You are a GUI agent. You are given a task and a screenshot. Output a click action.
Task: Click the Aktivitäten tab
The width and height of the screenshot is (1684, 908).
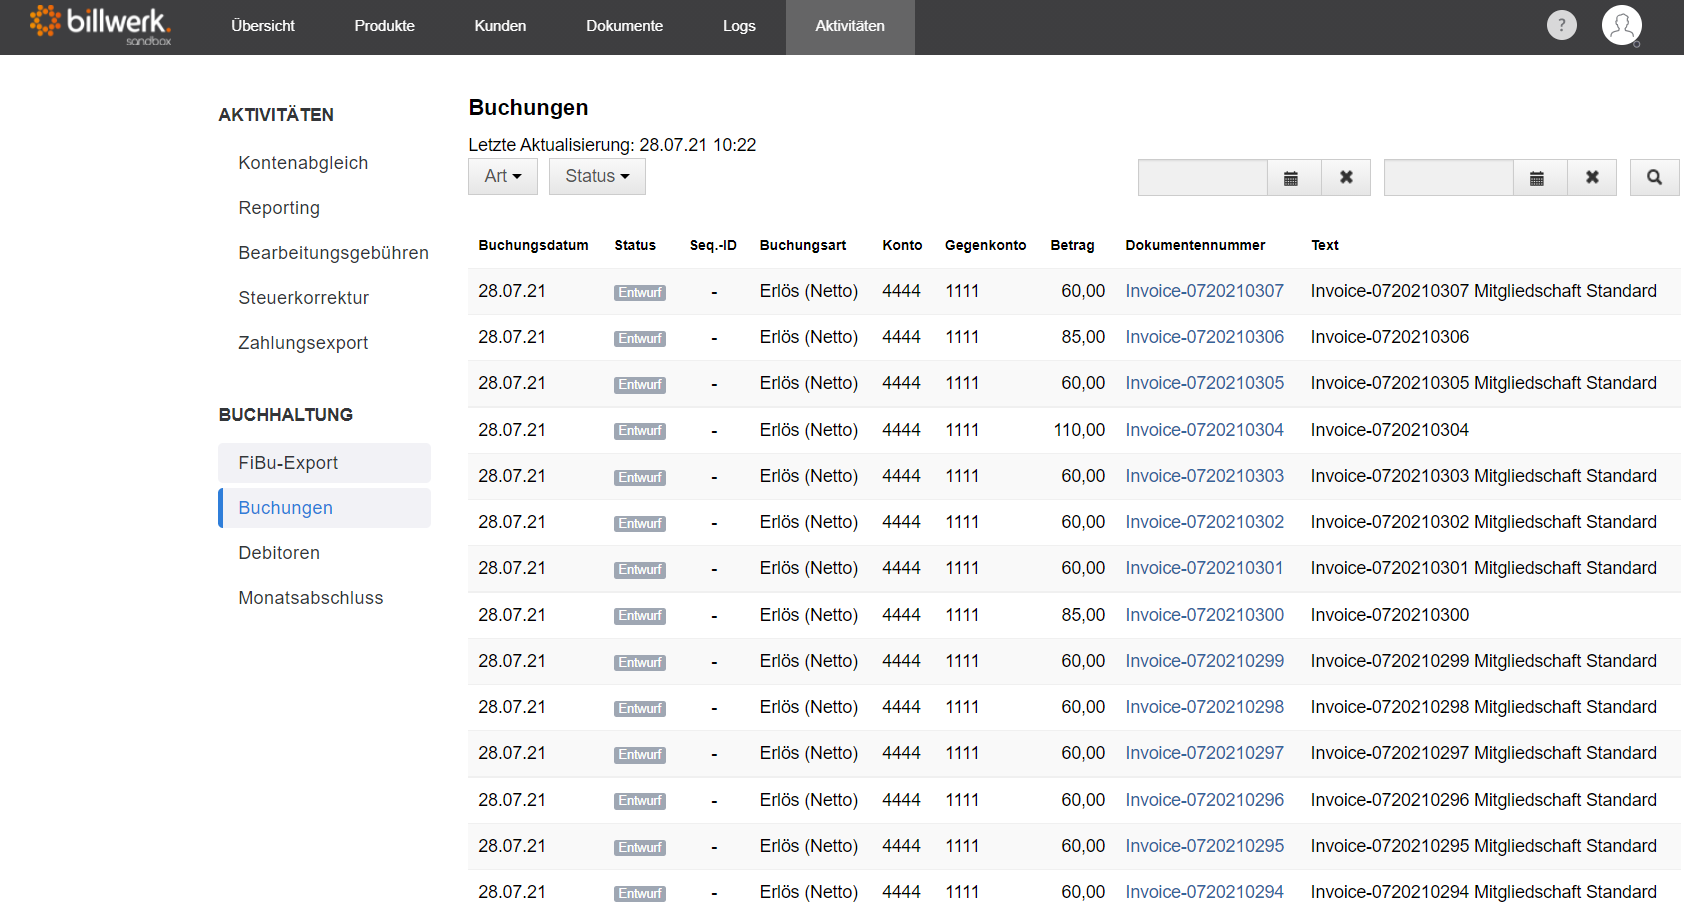850,26
